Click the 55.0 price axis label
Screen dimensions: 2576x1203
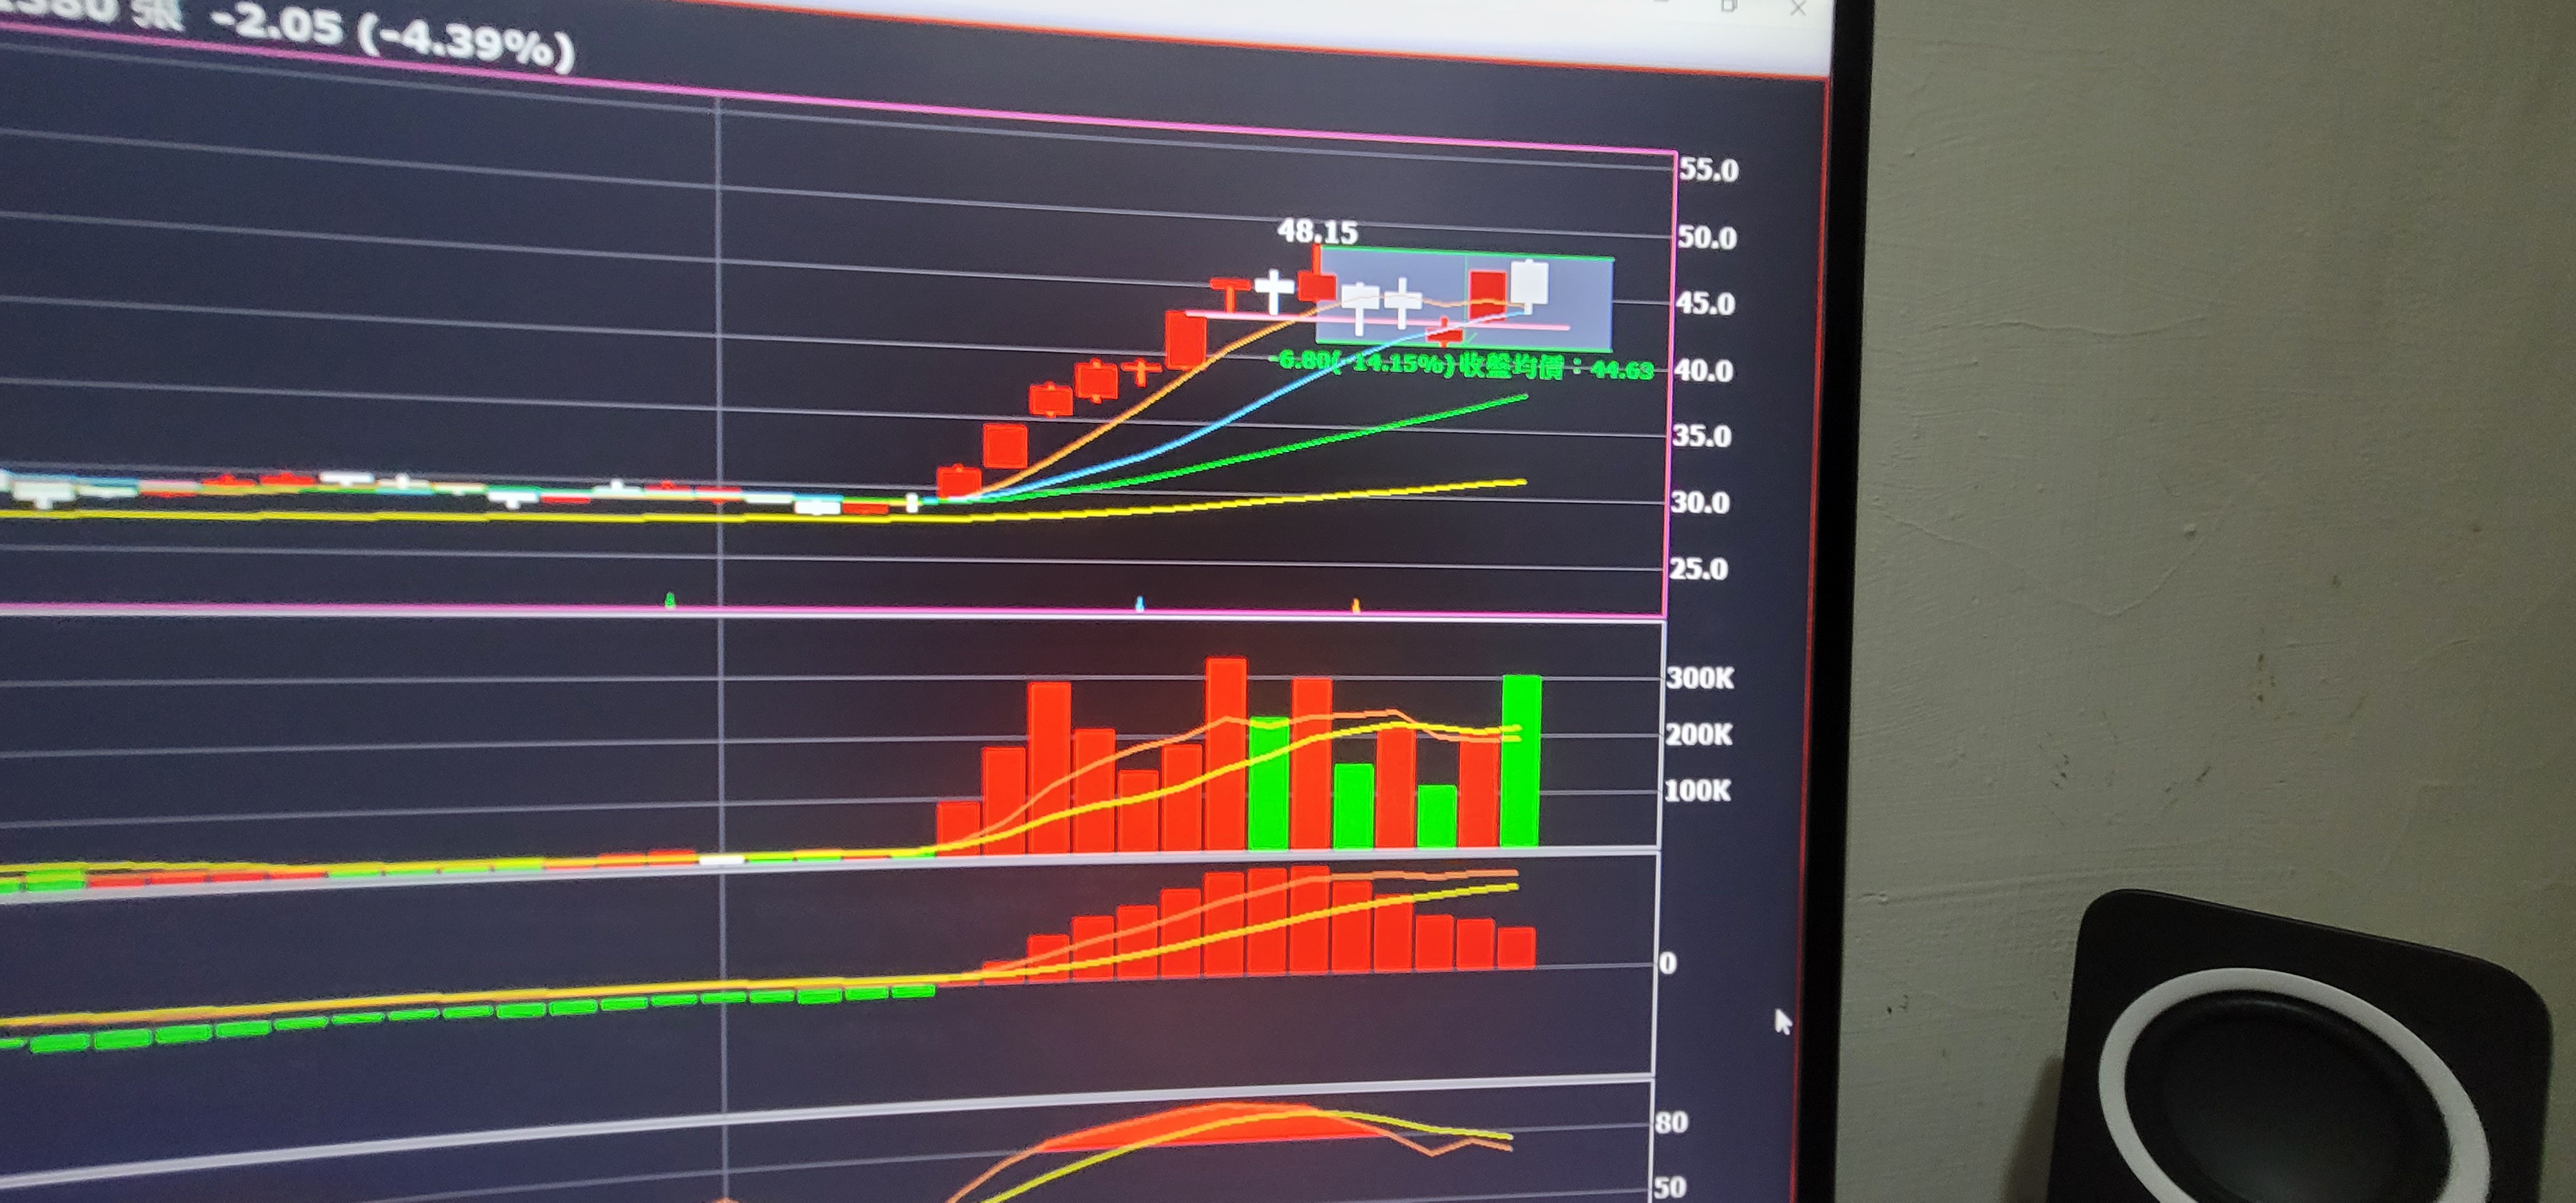[x=1708, y=170]
